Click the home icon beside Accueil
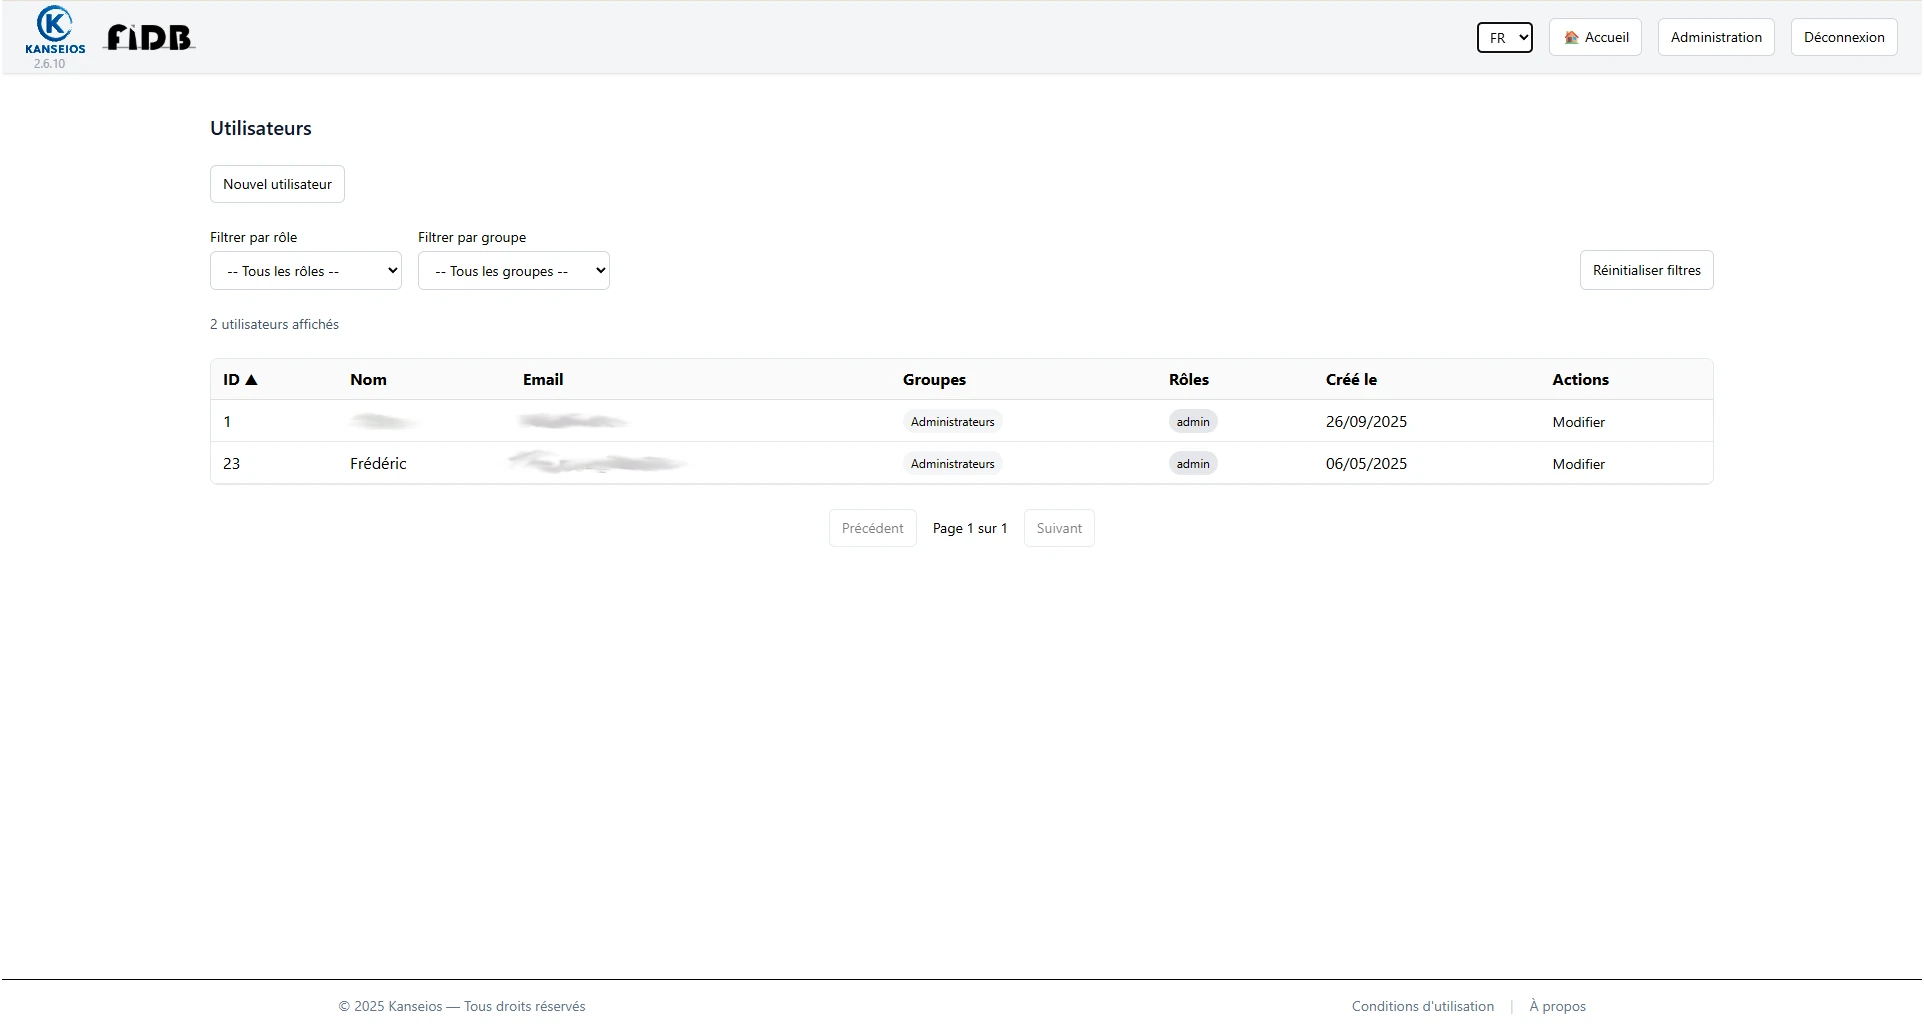Screen dimensions: 1924x1034 tap(1572, 37)
